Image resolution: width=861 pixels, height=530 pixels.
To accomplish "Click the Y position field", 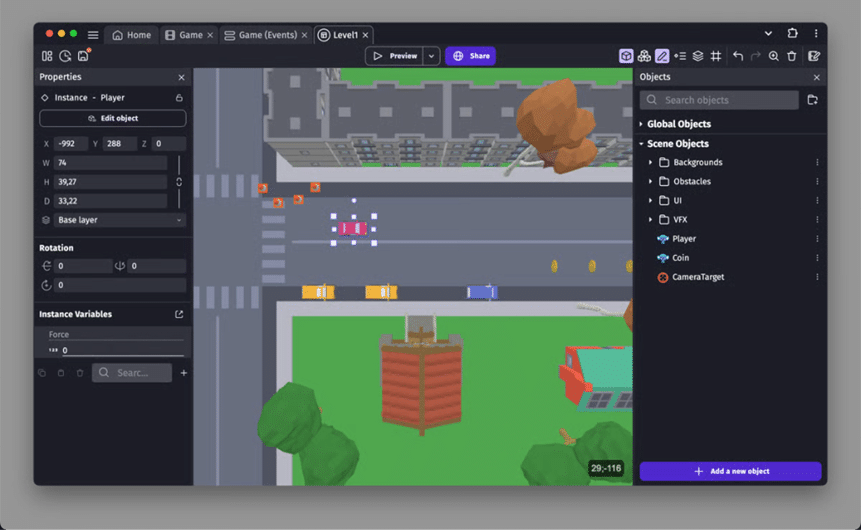I will coord(120,144).
